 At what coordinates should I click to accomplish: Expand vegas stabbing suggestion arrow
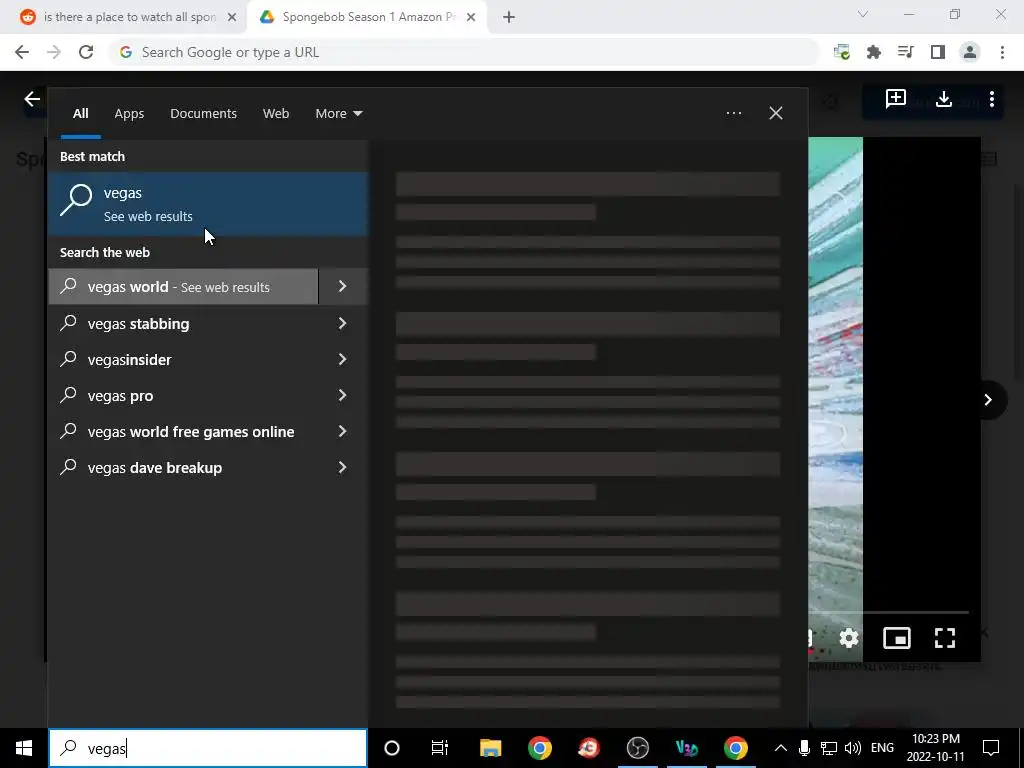coord(343,323)
